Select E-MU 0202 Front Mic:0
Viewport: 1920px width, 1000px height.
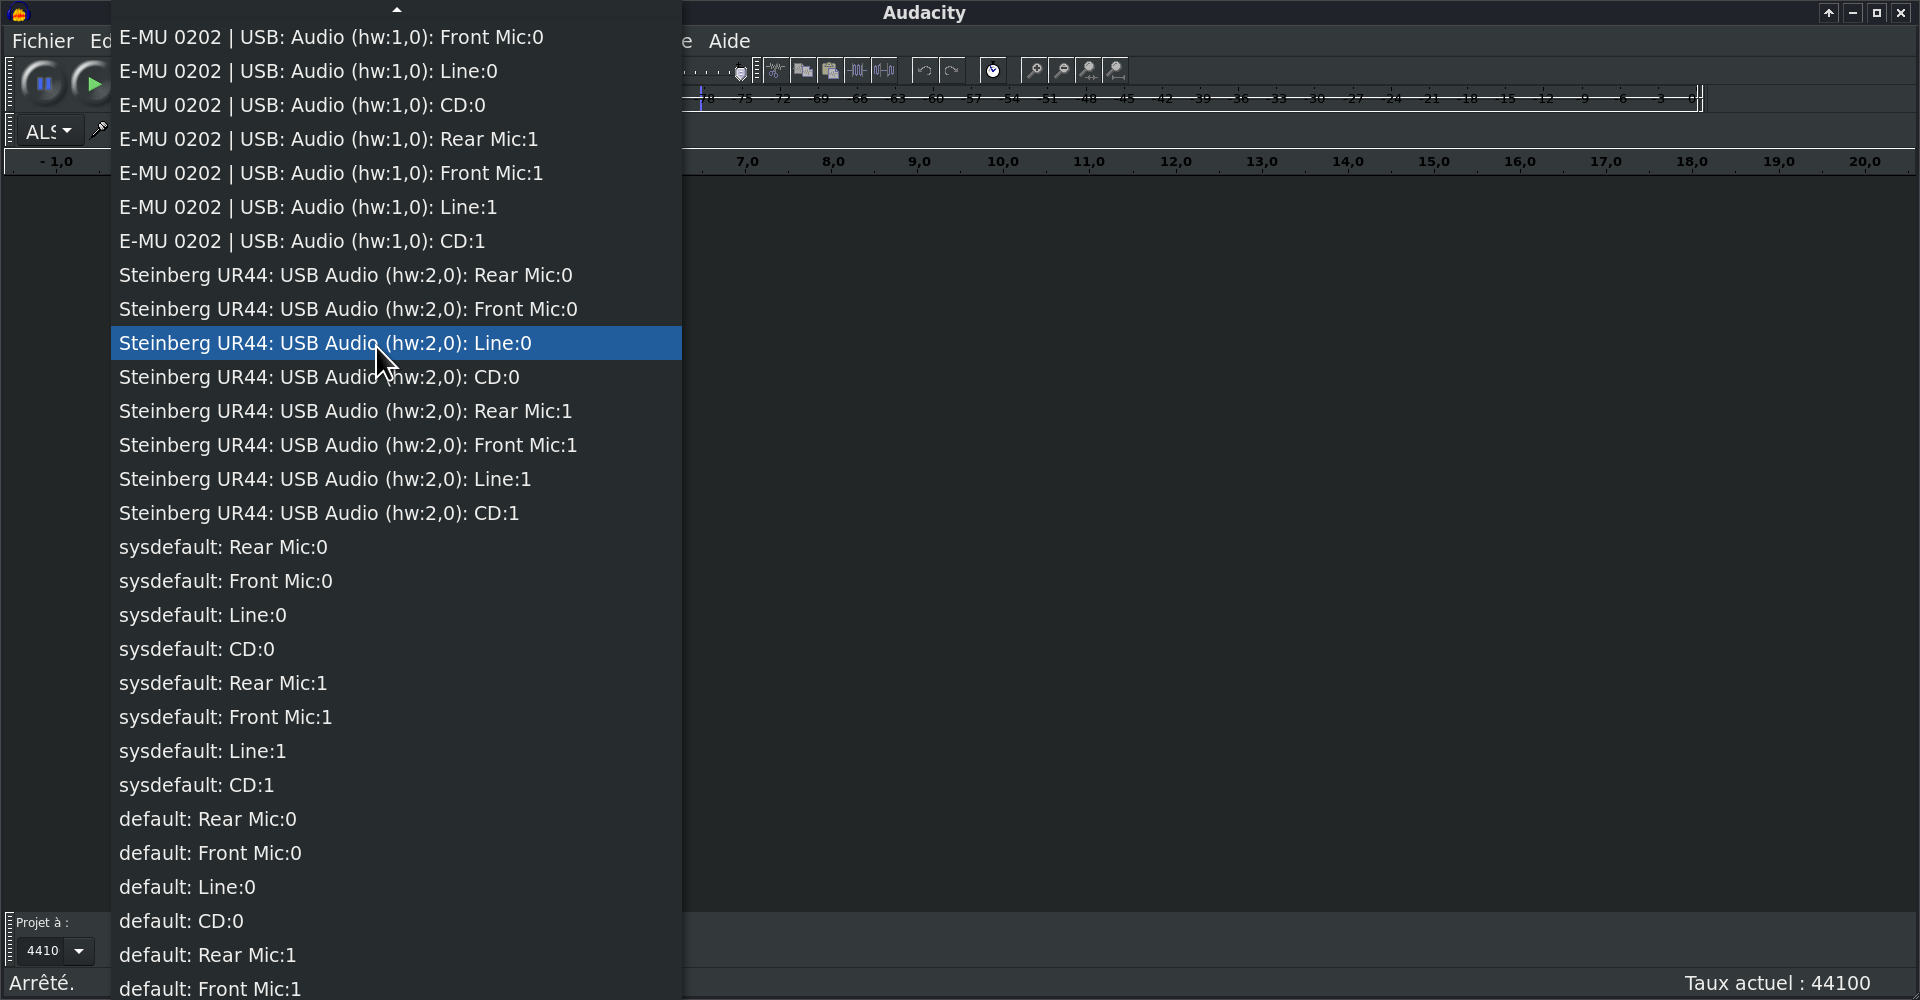(396, 37)
